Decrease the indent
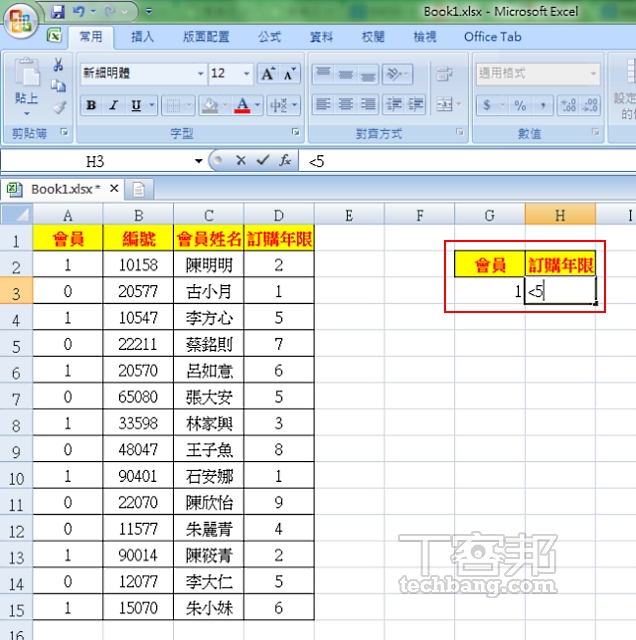 pos(394,104)
